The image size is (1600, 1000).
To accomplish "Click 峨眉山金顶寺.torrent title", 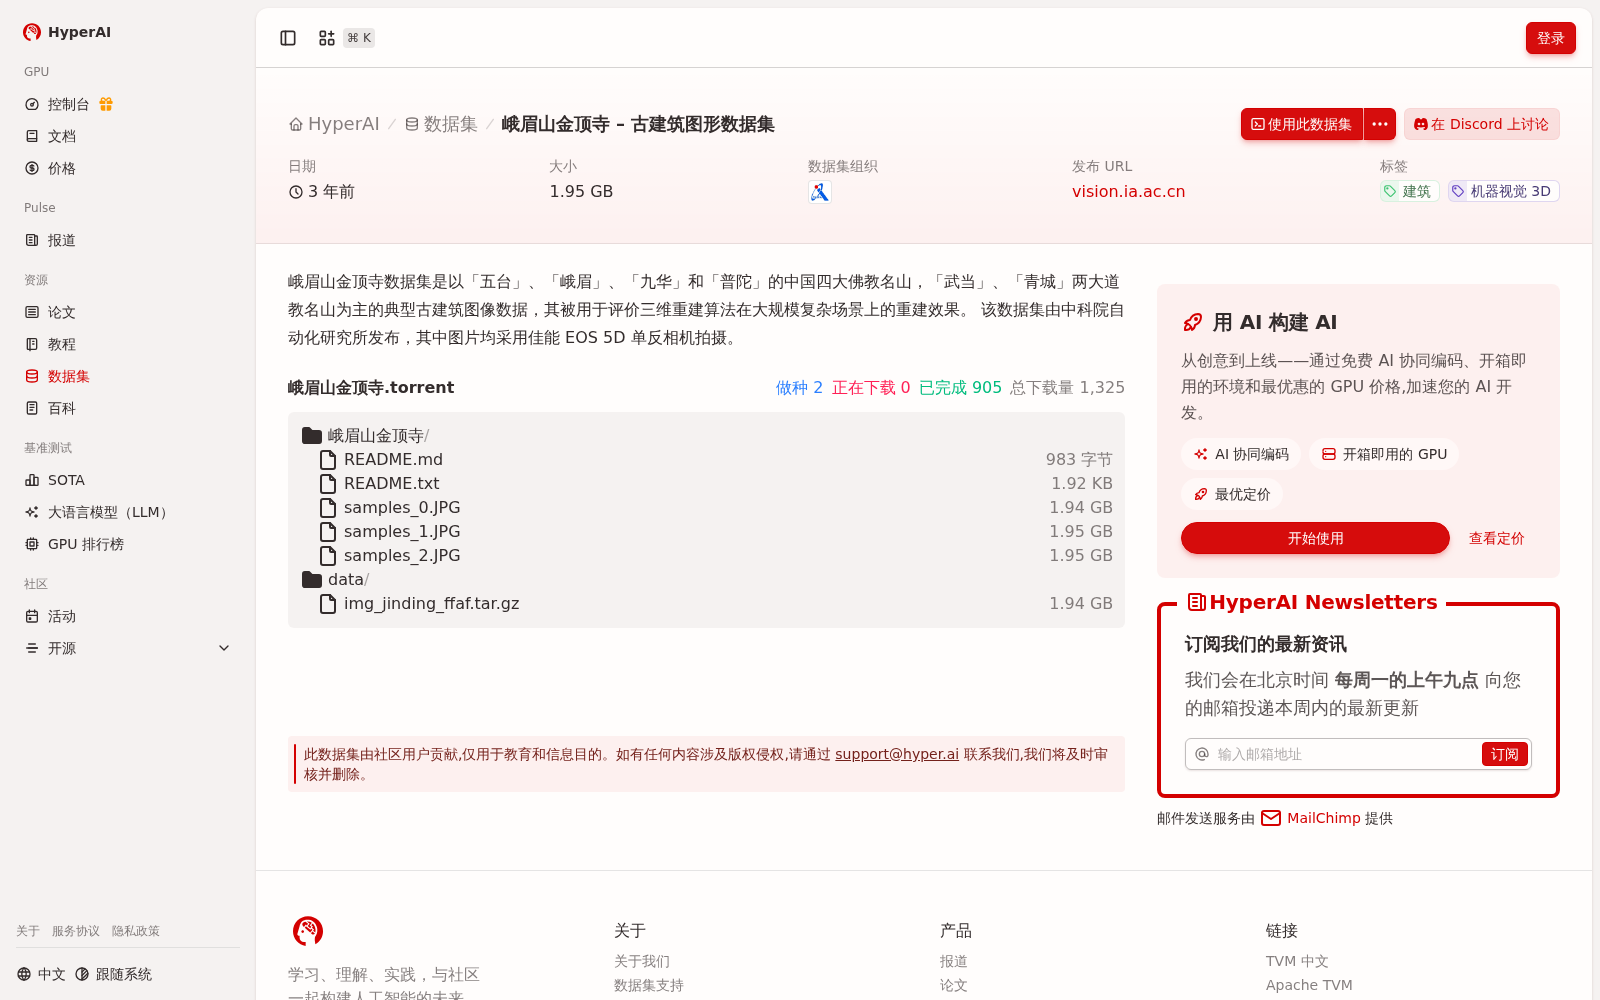I will tap(371, 387).
